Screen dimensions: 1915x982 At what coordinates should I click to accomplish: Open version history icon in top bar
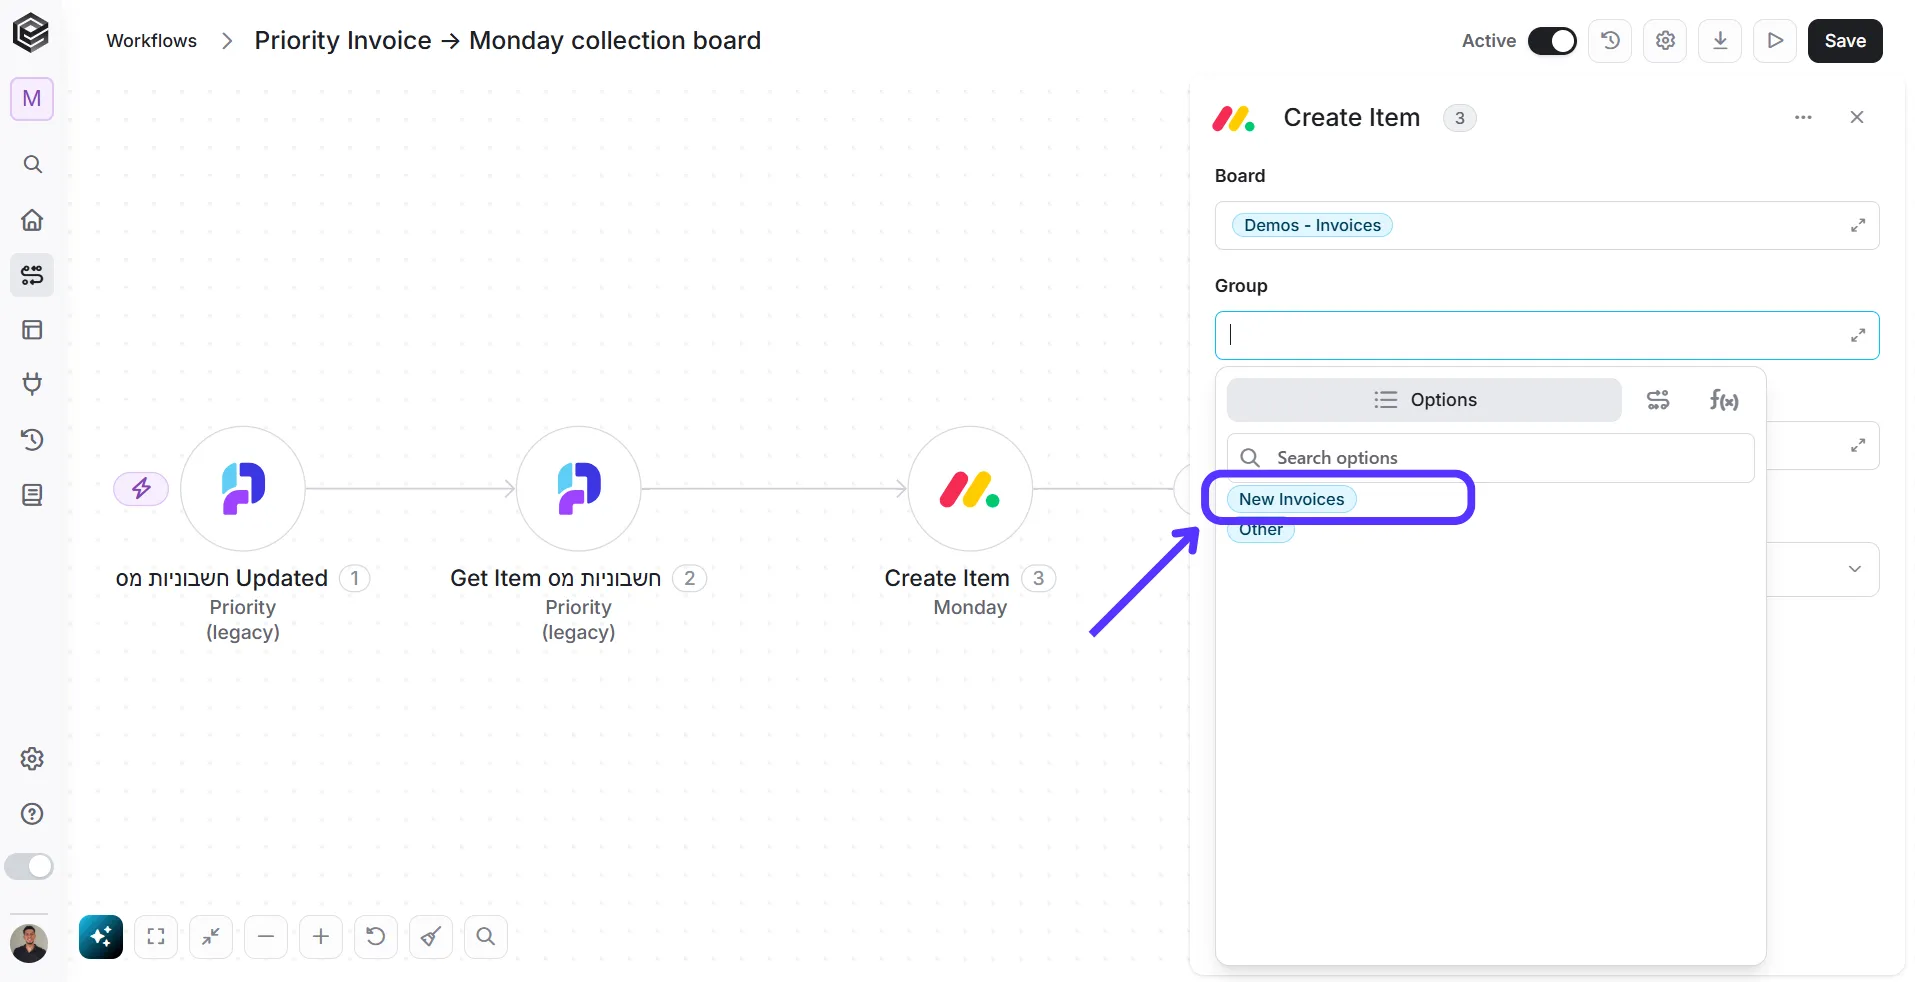[1610, 41]
